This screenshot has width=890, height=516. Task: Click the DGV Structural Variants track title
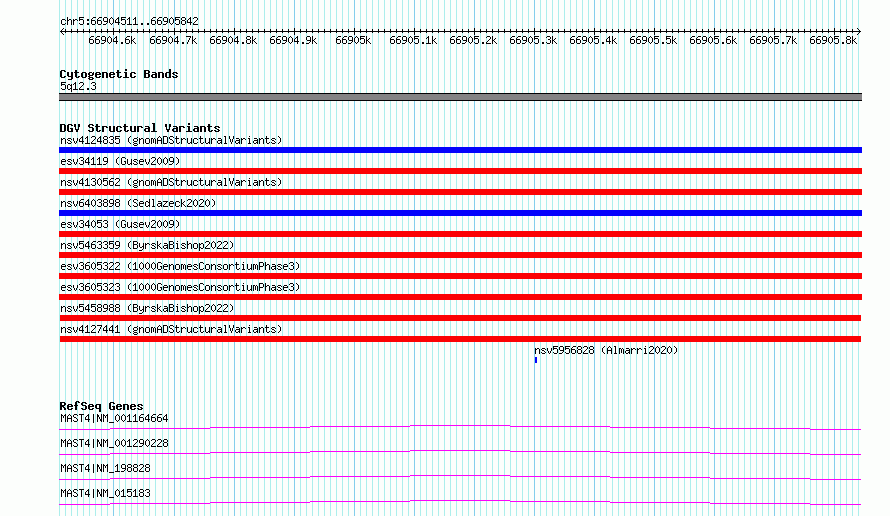[140, 128]
